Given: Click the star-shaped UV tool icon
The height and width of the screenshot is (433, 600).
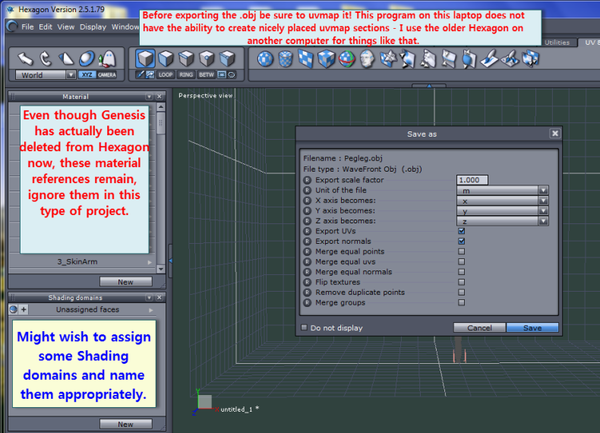Looking at the screenshot, I should pos(388,59).
